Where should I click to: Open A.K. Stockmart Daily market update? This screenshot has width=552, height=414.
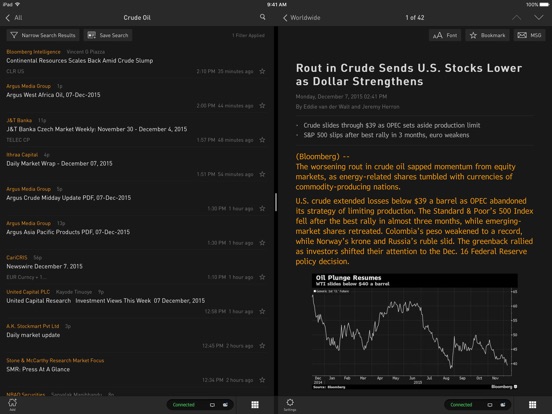(x=33, y=335)
